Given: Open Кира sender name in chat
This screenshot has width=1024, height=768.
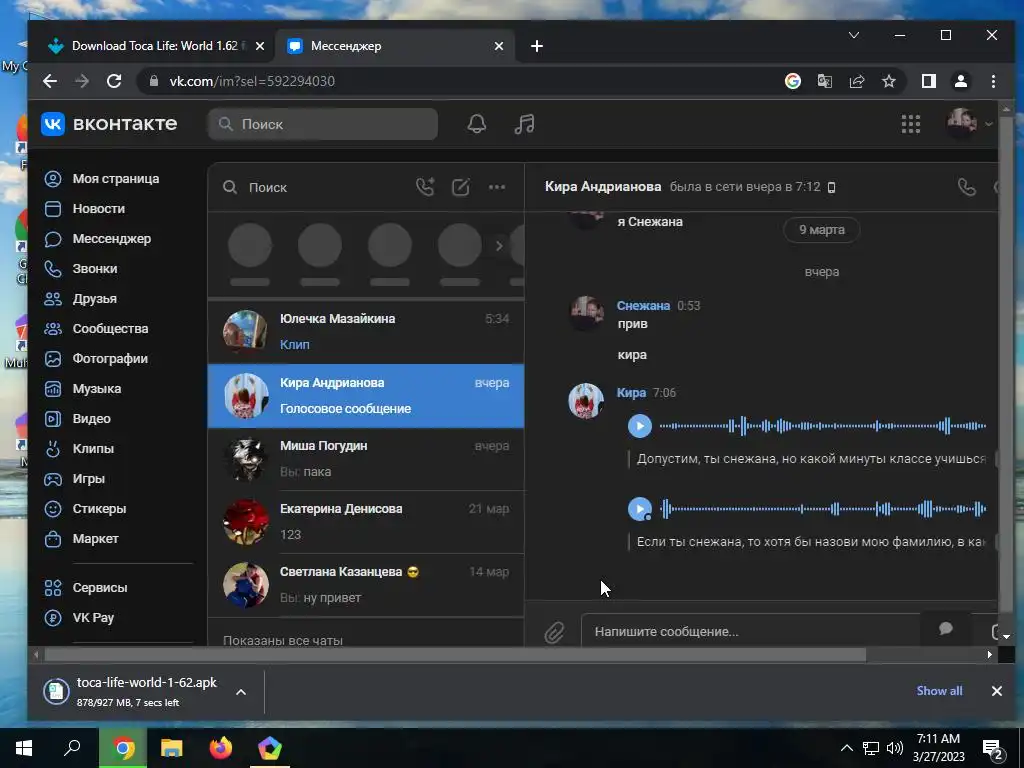Looking at the screenshot, I should [x=631, y=392].
